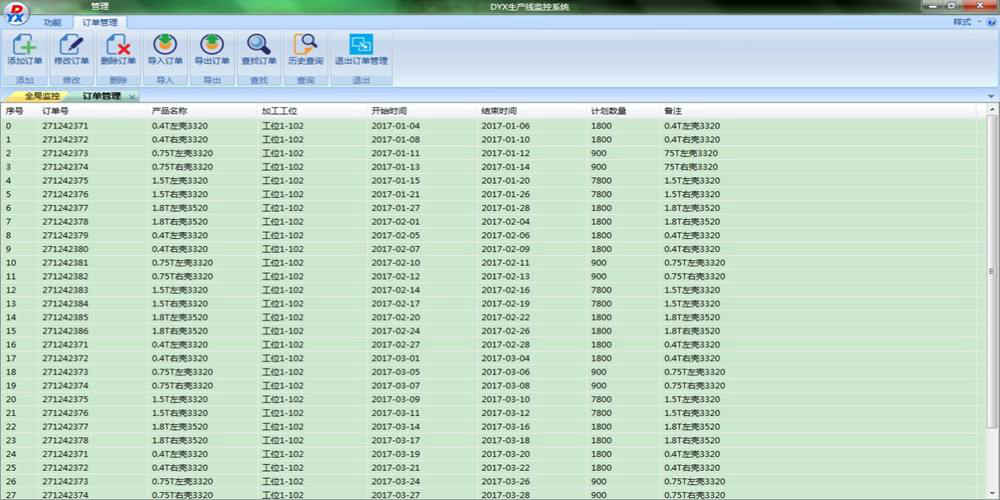Activate the 订单管理 document tab
Image resolution: width=1000 pixels, height=500 pixels.
tap(101, 96)
